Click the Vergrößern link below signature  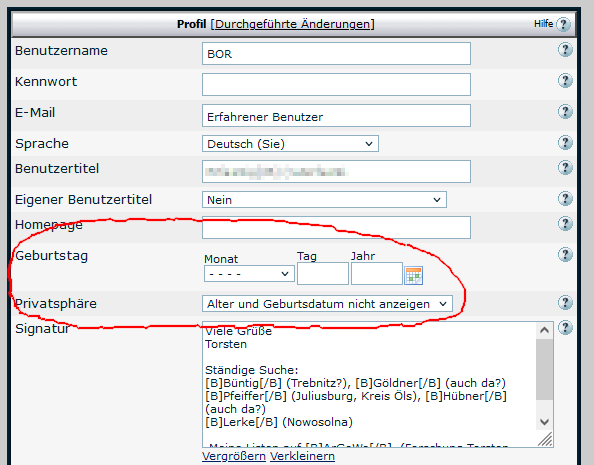(234, 456)
